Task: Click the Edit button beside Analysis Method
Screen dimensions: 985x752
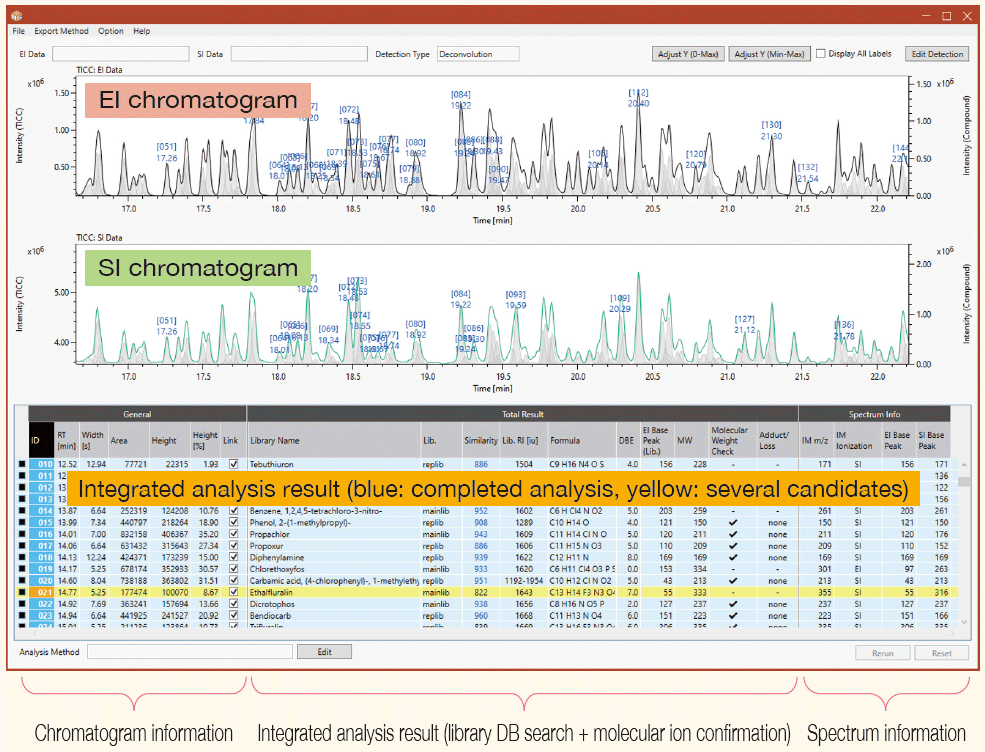Action: (x=325, y=651)
